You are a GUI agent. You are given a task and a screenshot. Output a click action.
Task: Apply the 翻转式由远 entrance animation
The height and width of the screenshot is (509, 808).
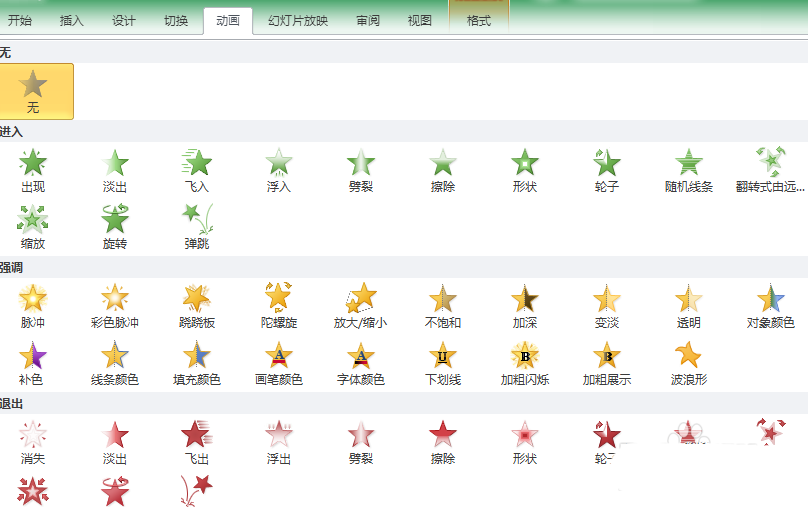click(x=770, y=171)
